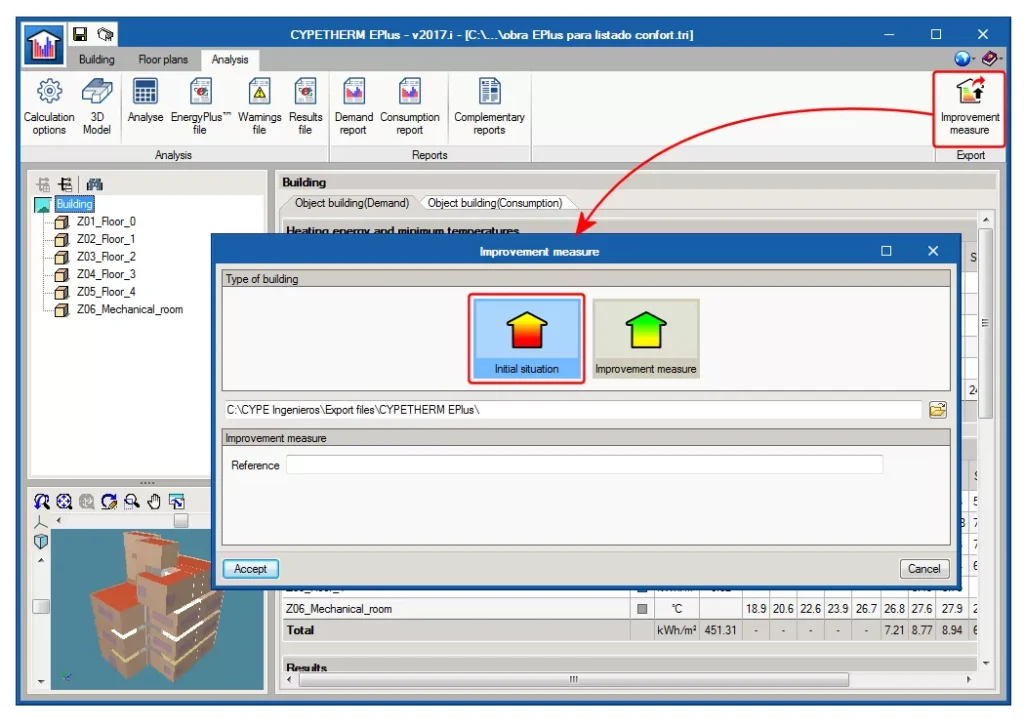Open the Object building(Consumption) tab

[494, 203]
